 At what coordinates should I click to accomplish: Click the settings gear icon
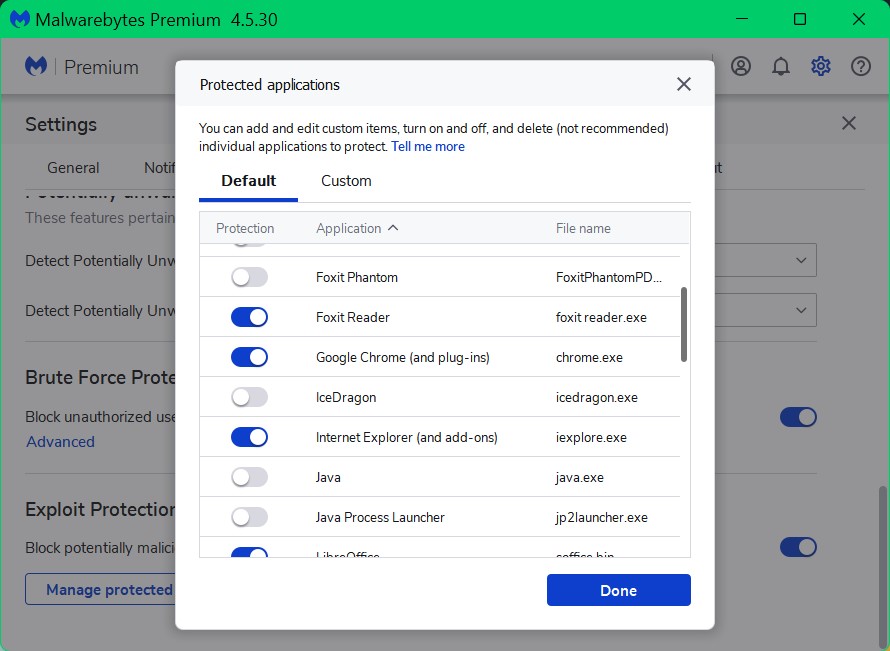click(x=821, y=67)
